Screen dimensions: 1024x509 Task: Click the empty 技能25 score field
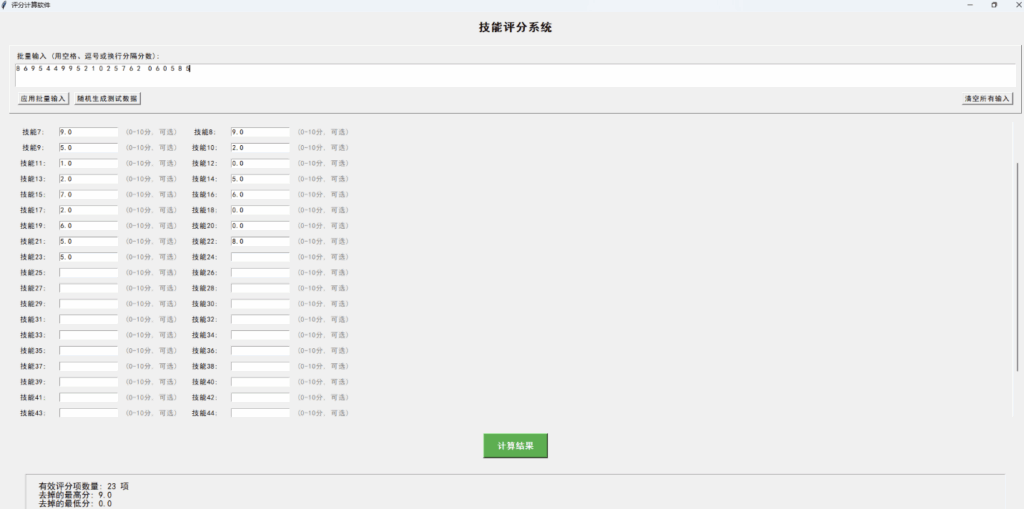88,272
